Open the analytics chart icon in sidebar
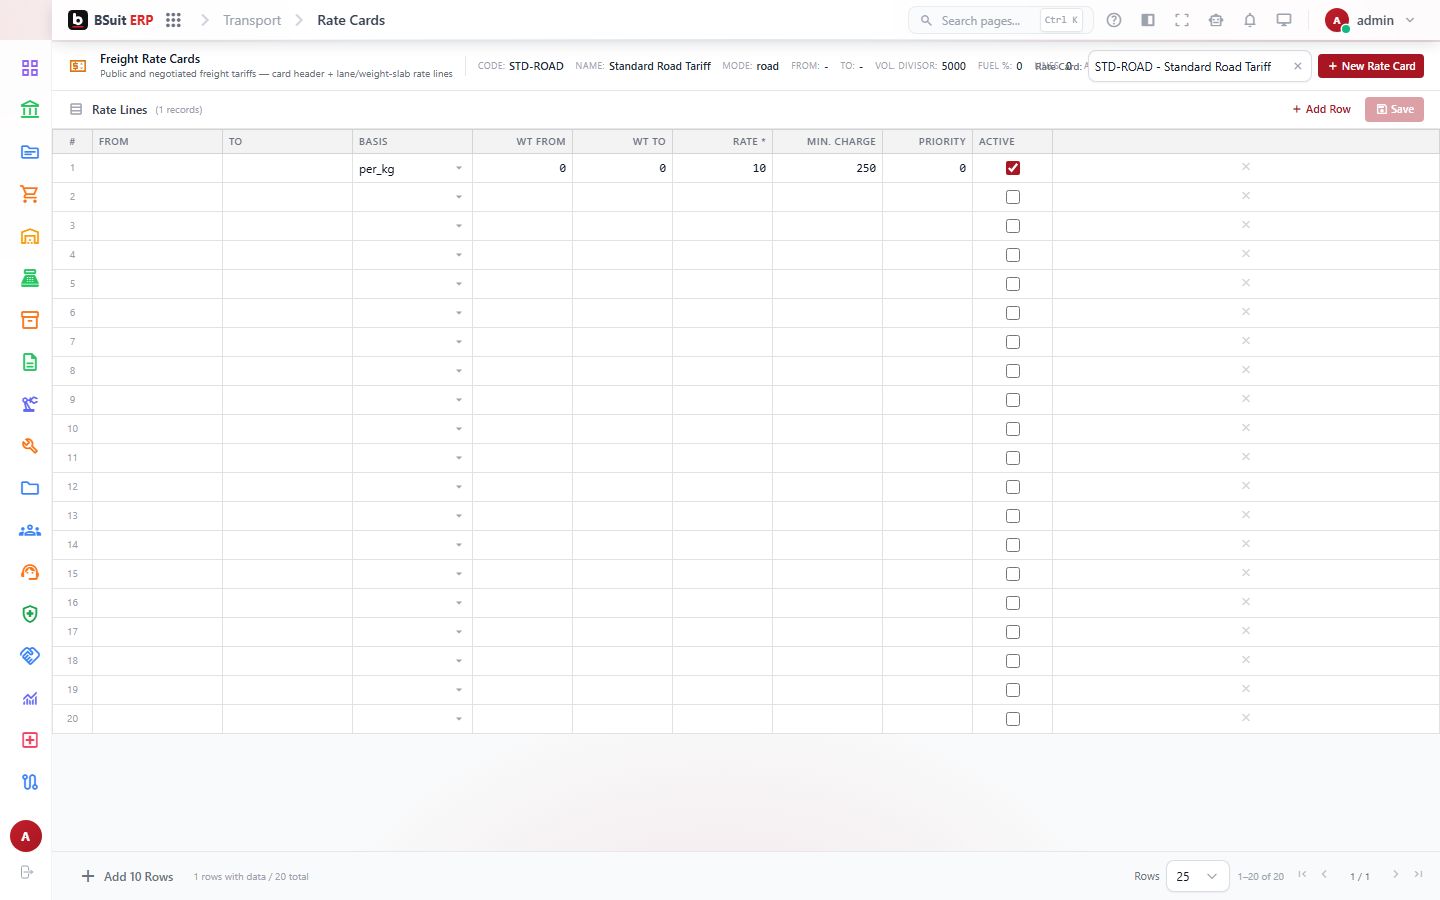1440x900 pixels. [x=30, y=698]
